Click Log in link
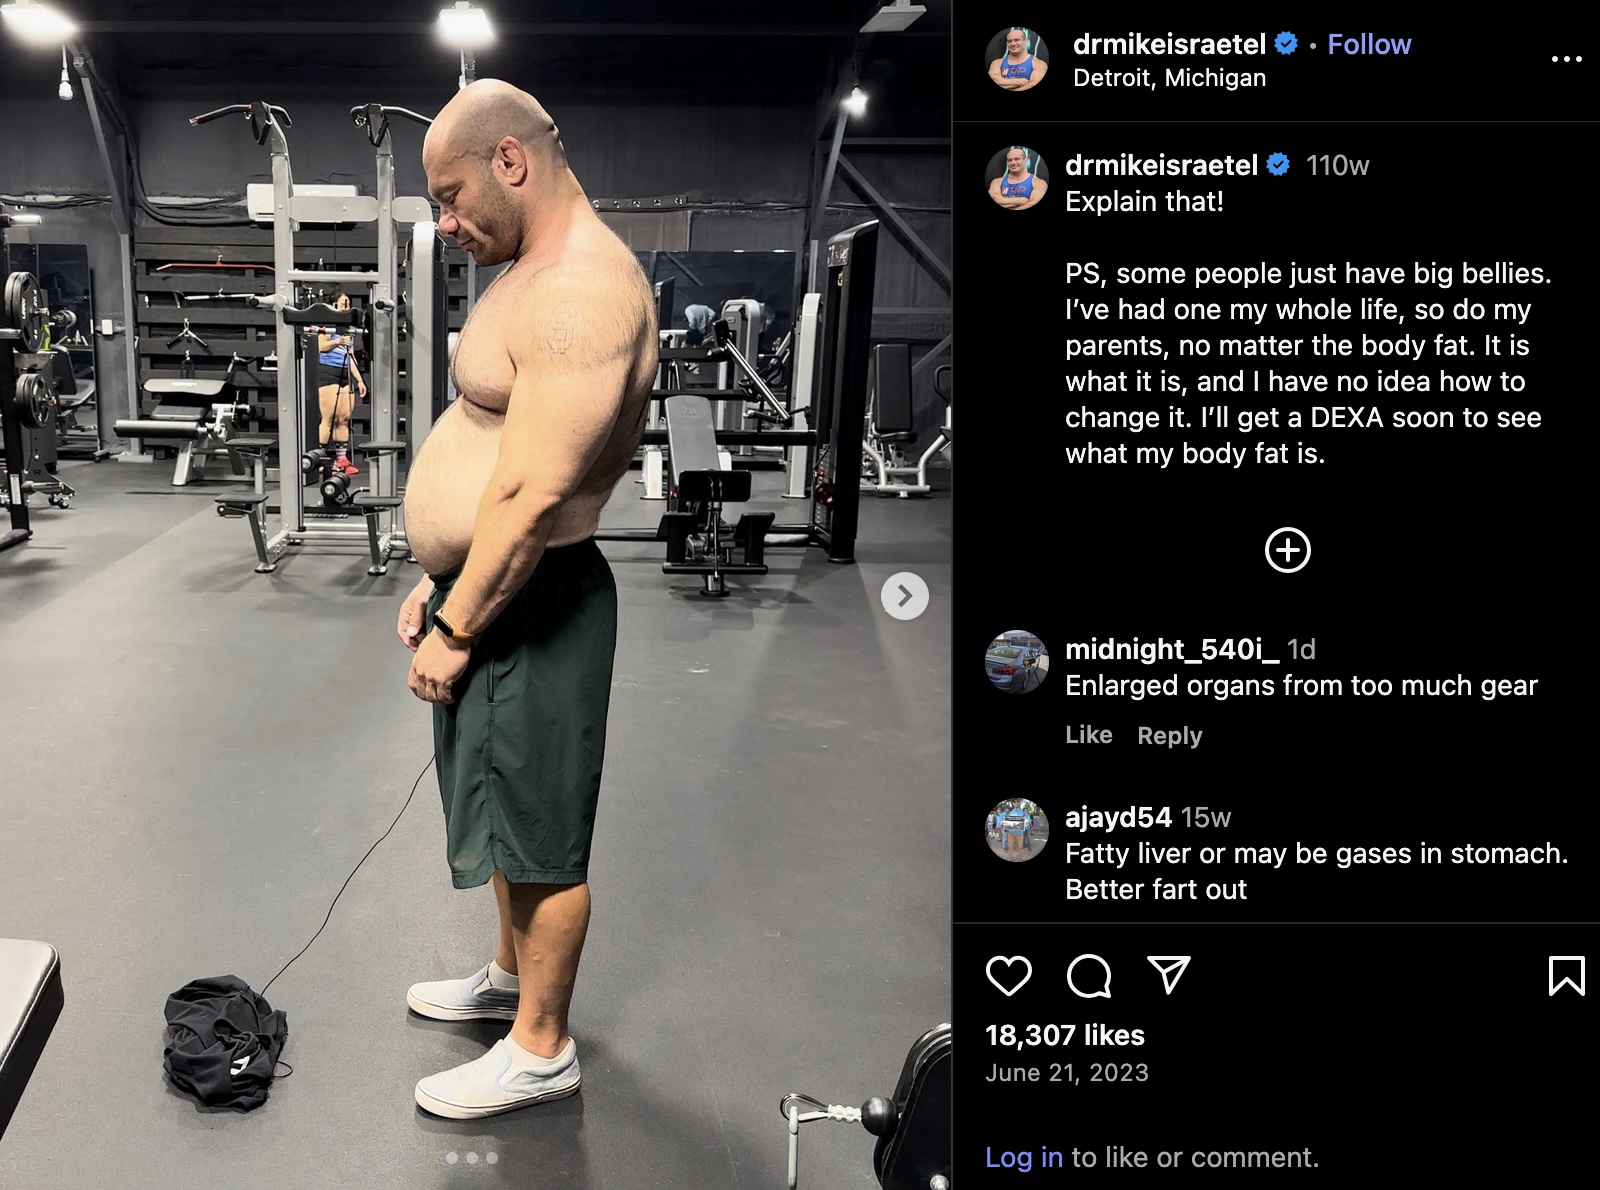The image size is (1600, 1190). click(1023, 1157)
